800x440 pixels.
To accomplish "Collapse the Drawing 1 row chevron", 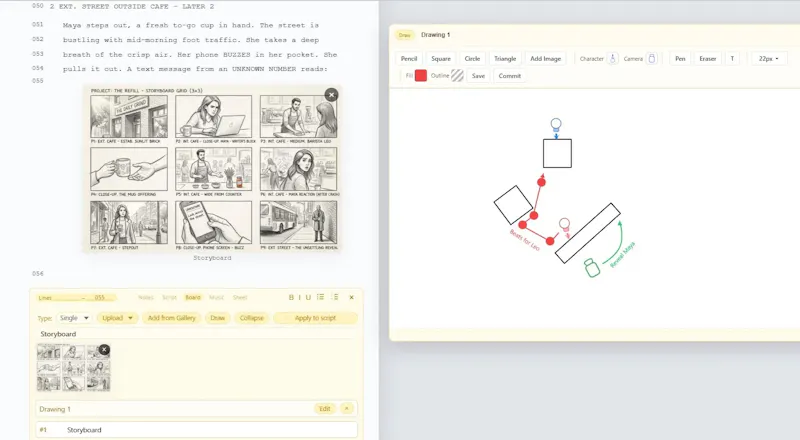I will point(346,409).
